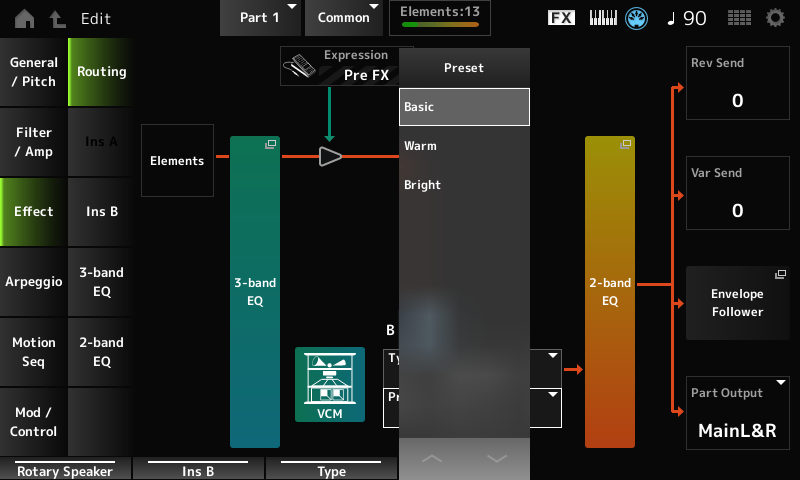Go to the Home screen icon
This screenshot has width=800, height=480.
(24, 18)
